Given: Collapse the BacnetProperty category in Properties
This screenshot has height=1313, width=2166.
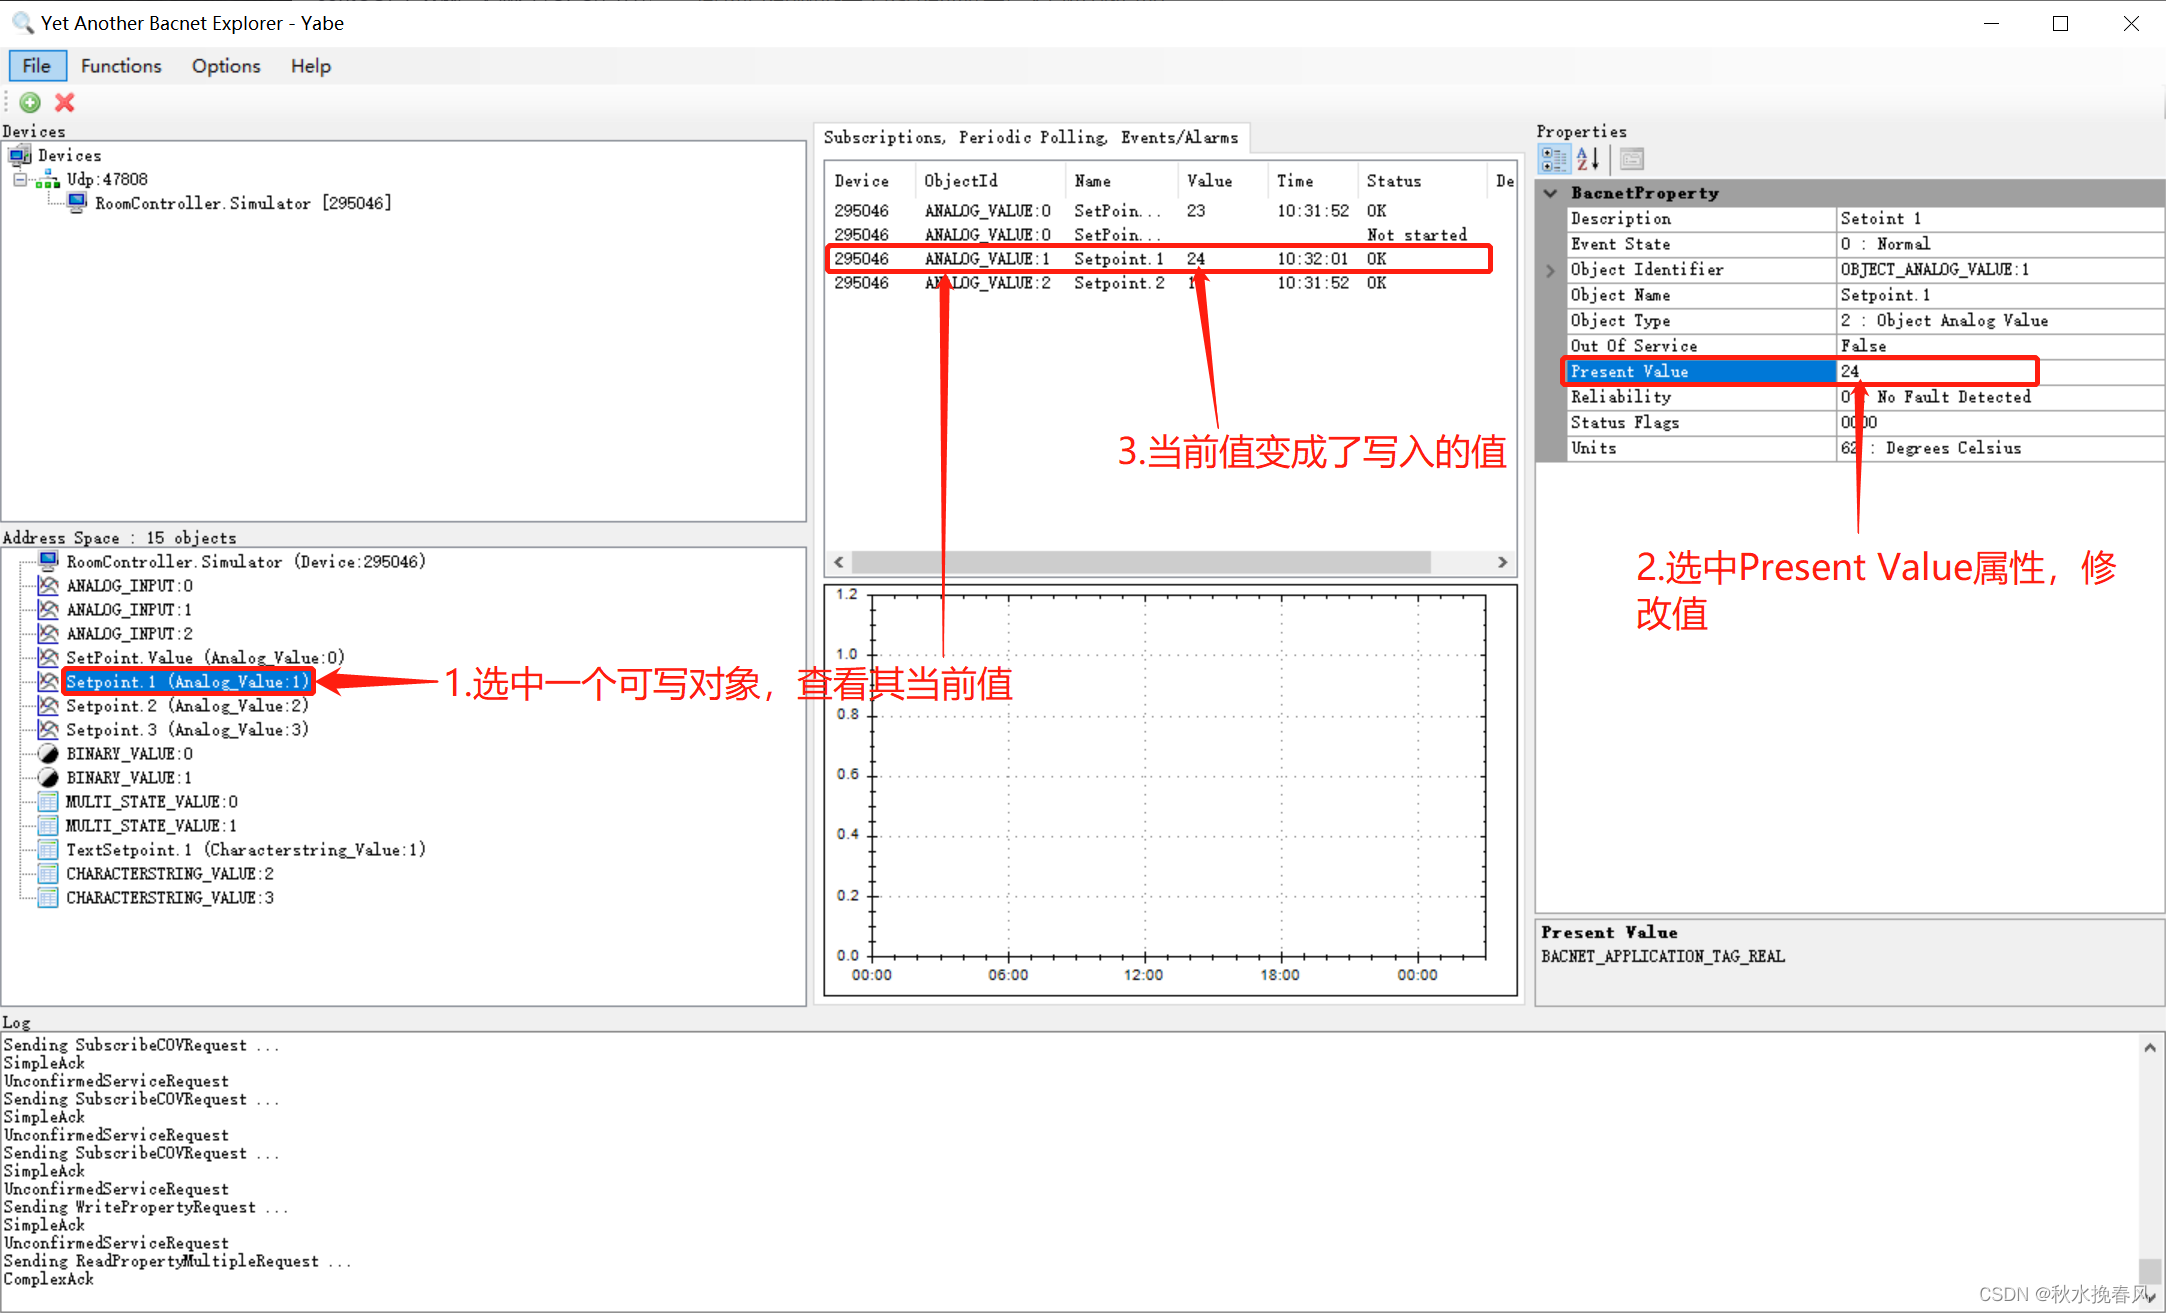Looking at the screenshot, I should click(x=1551, y=192).
